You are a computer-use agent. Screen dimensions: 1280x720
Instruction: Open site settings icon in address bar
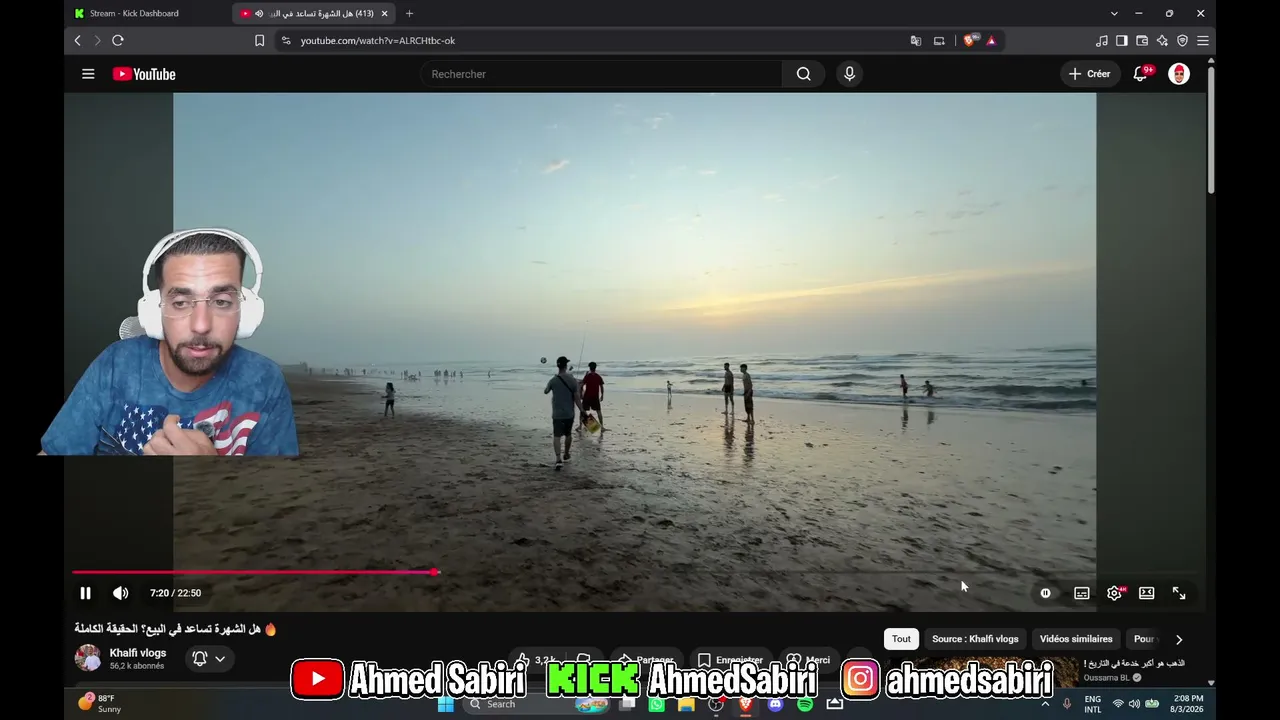[x=286, y=41]
